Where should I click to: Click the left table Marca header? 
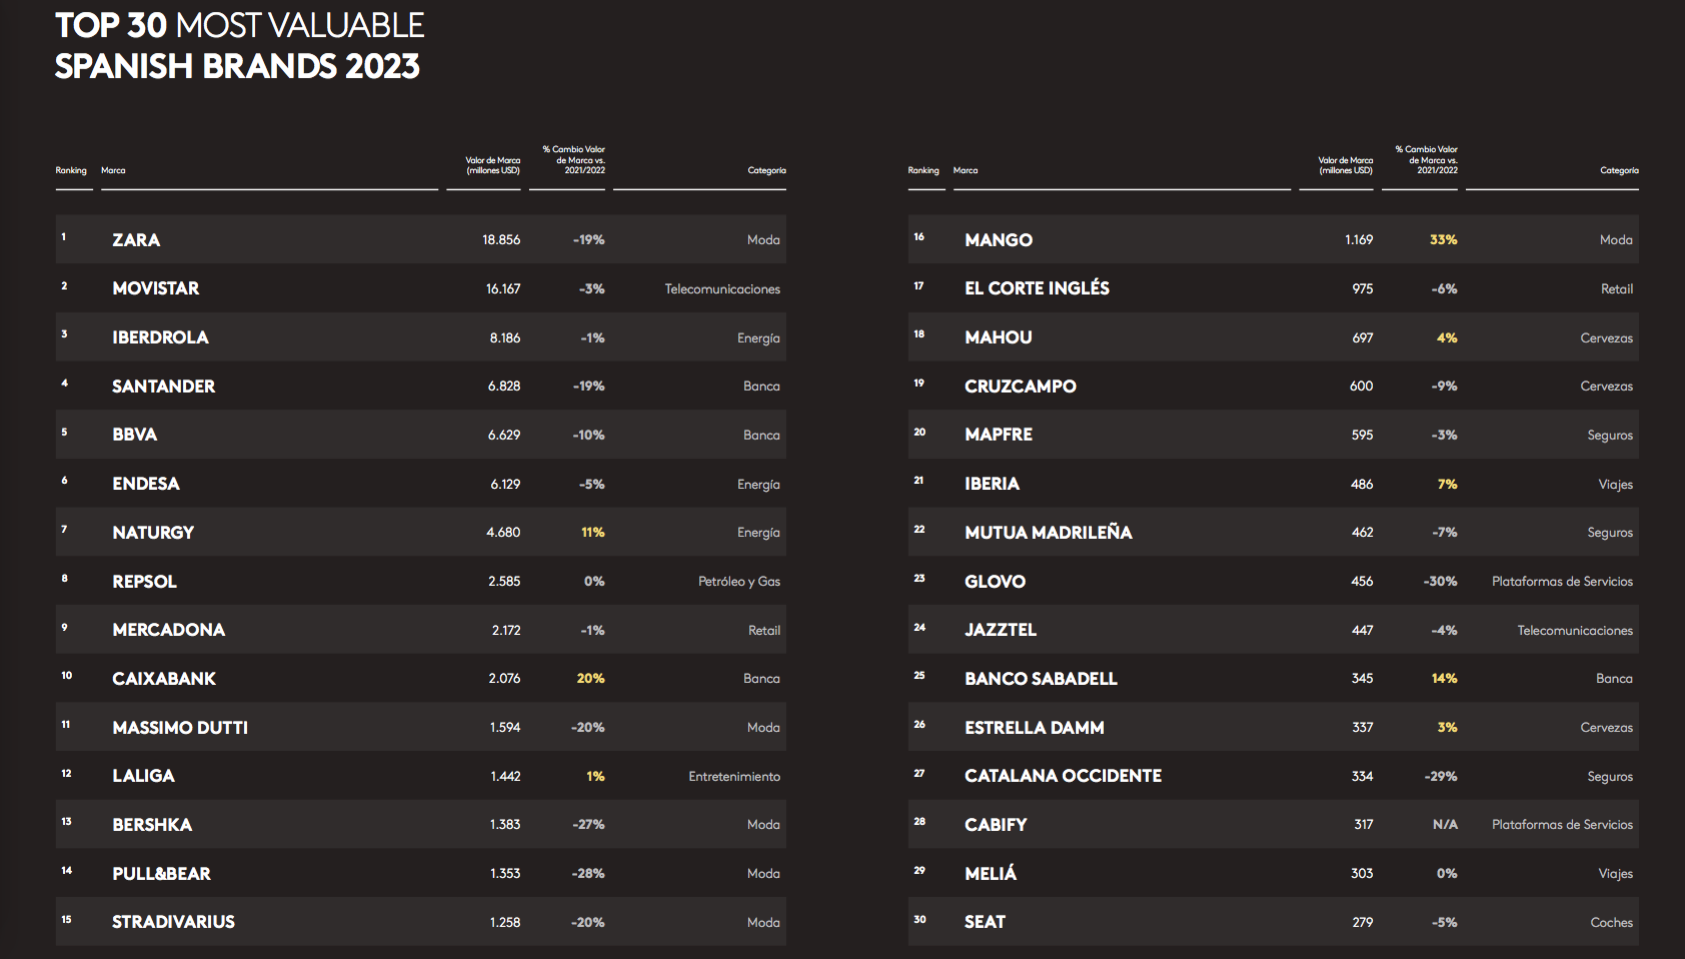point(113,170)
